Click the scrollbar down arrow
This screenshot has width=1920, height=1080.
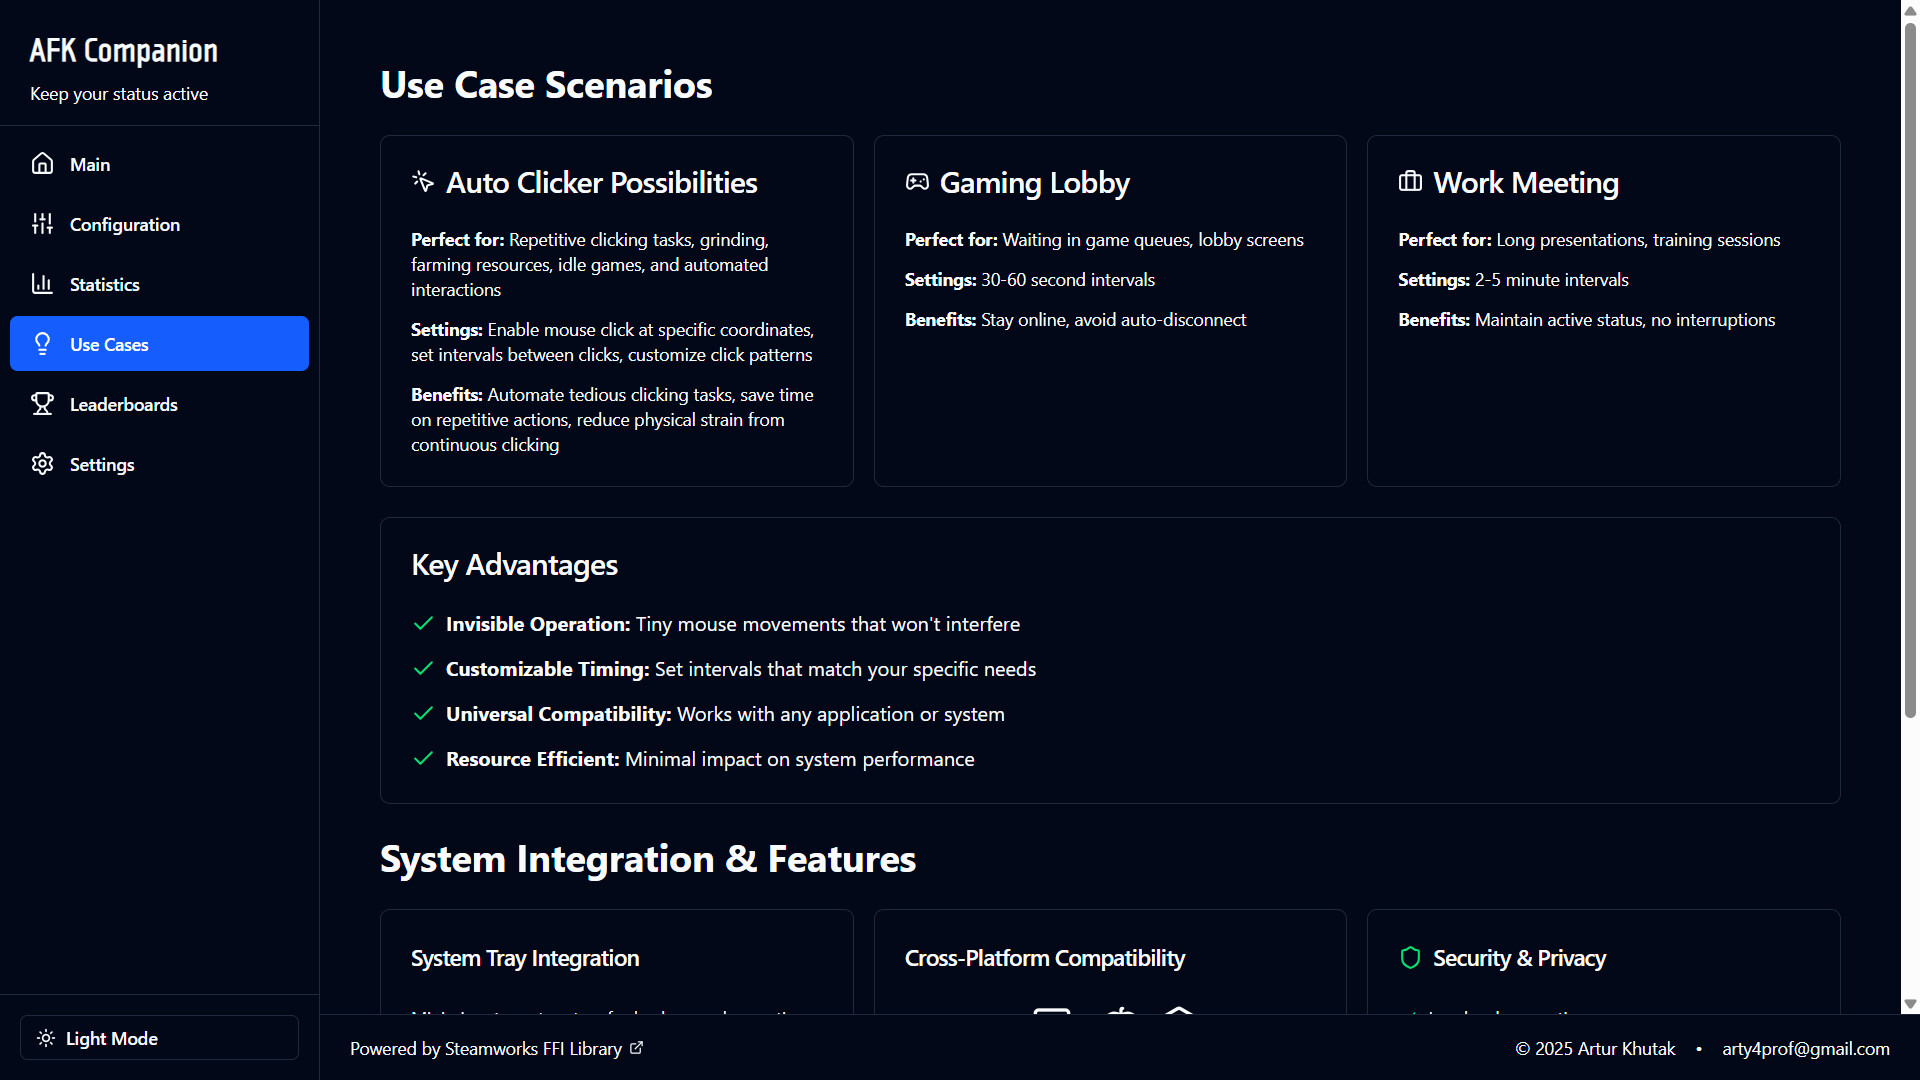tap(1910, 1004)
